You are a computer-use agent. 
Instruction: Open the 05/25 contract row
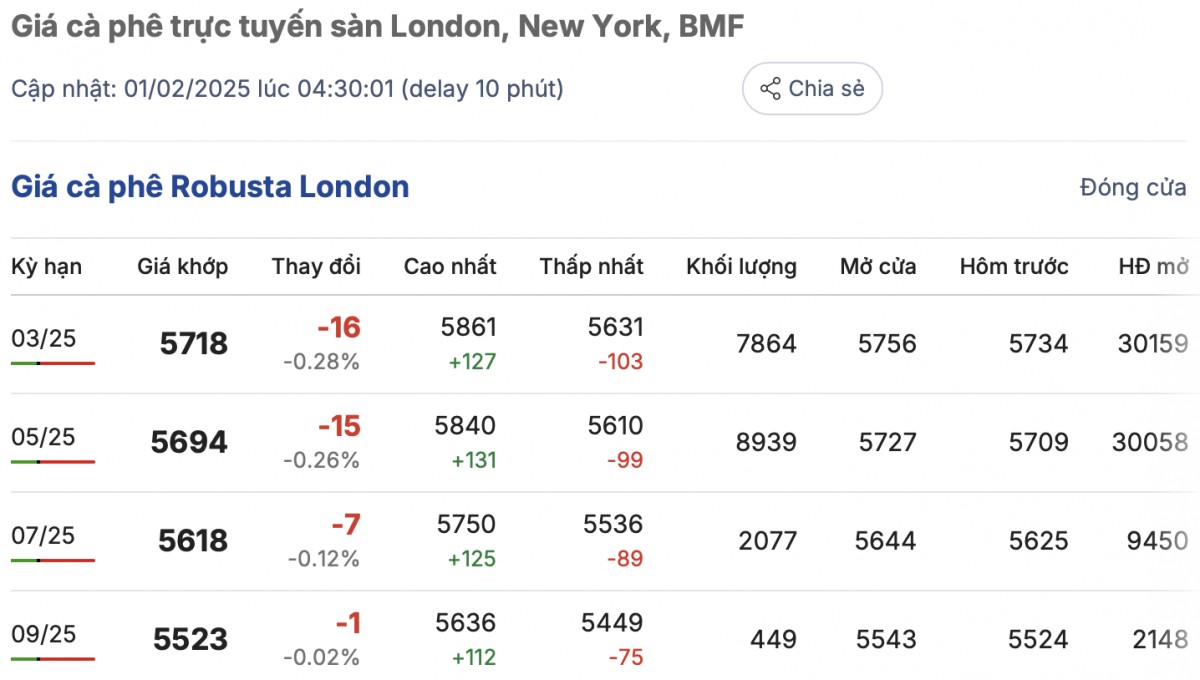[44, 437]
